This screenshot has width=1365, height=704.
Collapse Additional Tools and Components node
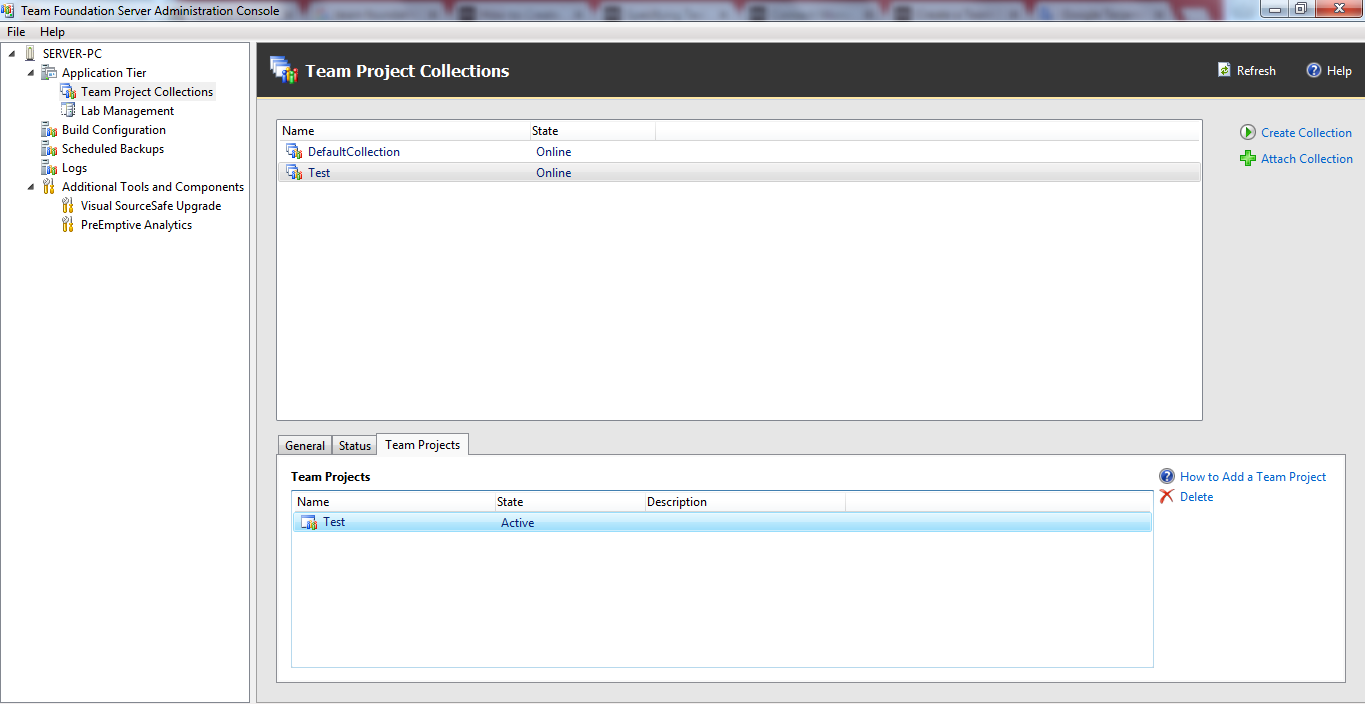(30, 186)
